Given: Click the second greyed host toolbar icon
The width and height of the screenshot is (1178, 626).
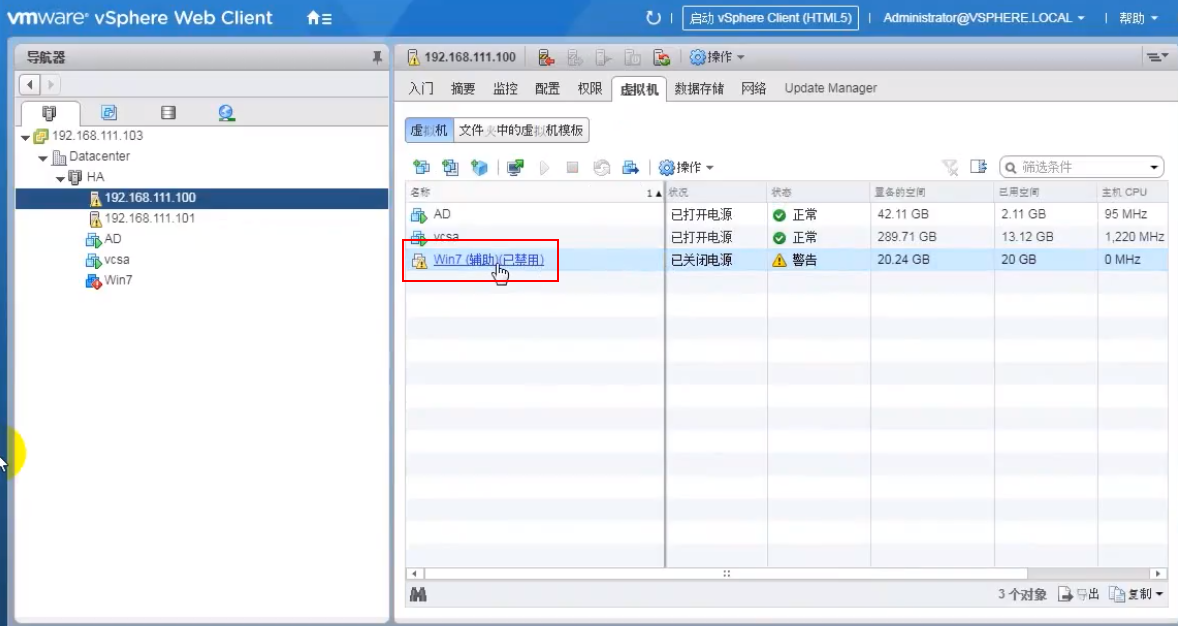Looking at the screenshot, I should click(575, 57).
